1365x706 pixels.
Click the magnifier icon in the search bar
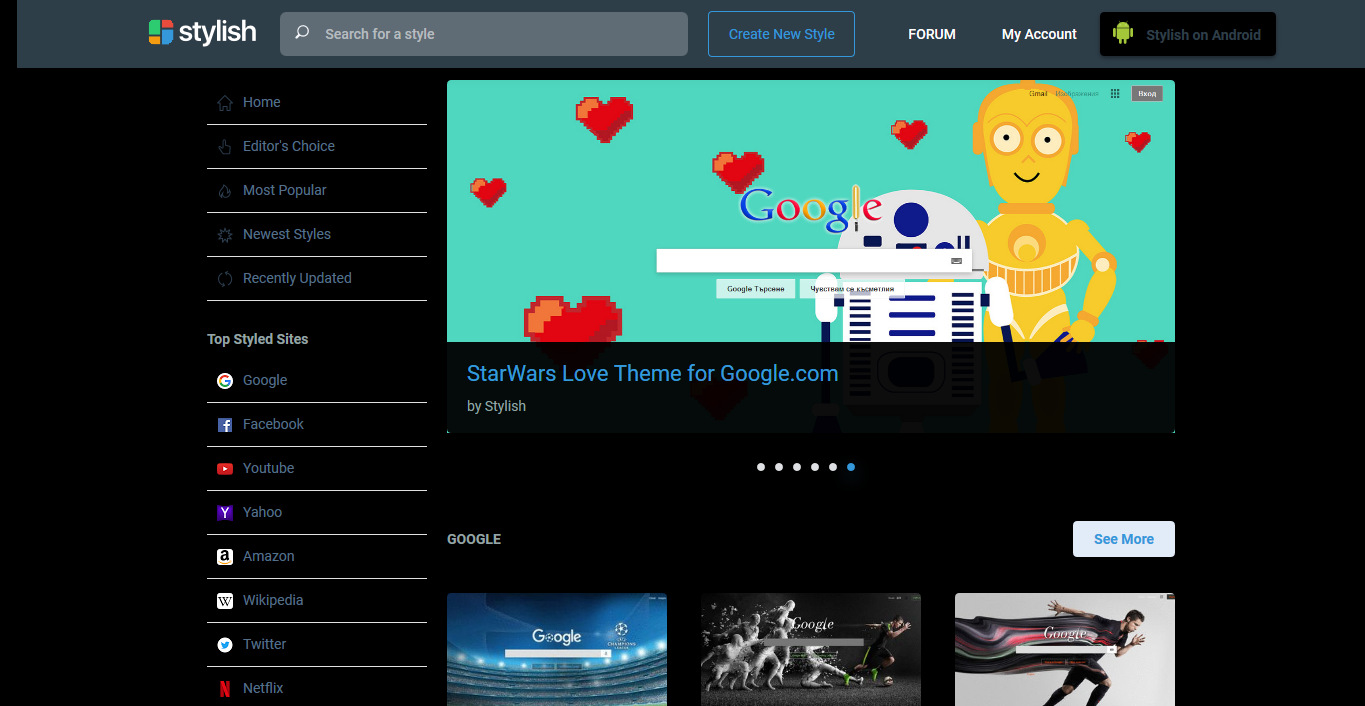[302, 33]
